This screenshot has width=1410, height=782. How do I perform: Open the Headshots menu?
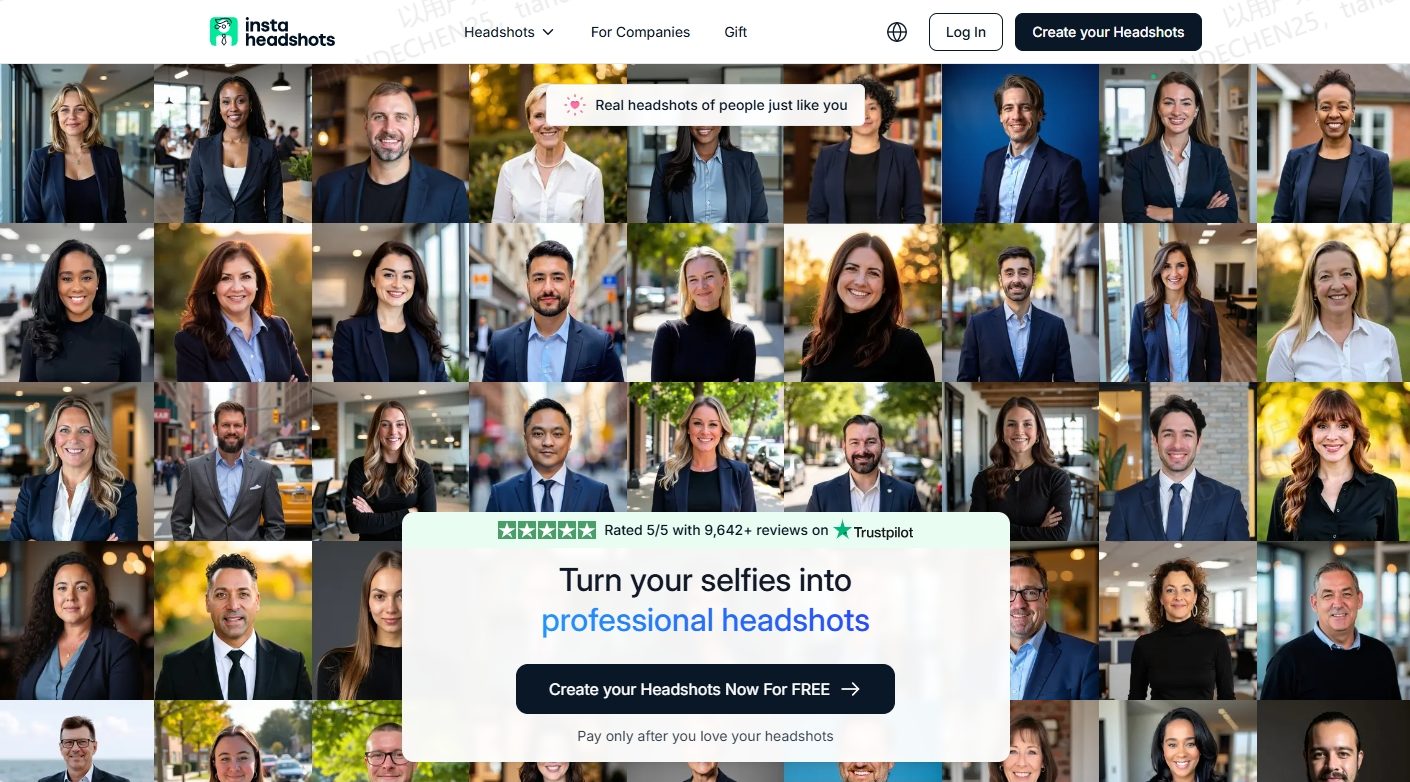tap(509, 32)
